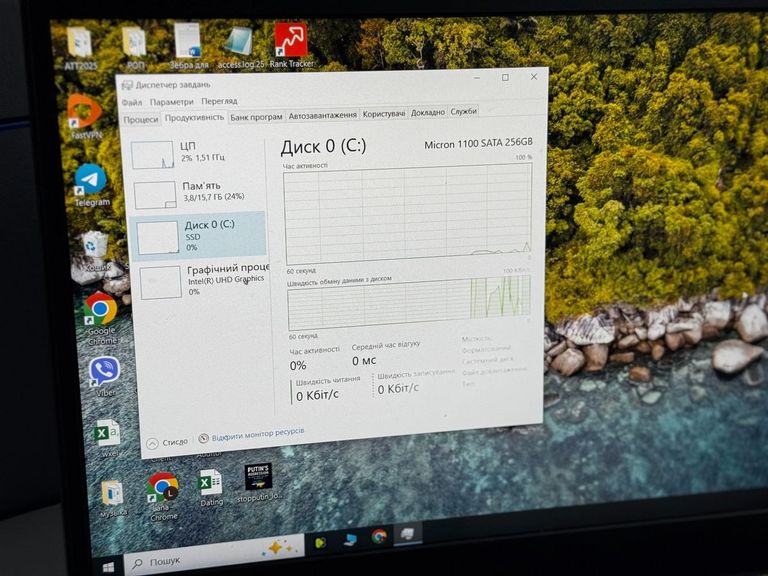Minimize the Task Manager window

[477, 78]
